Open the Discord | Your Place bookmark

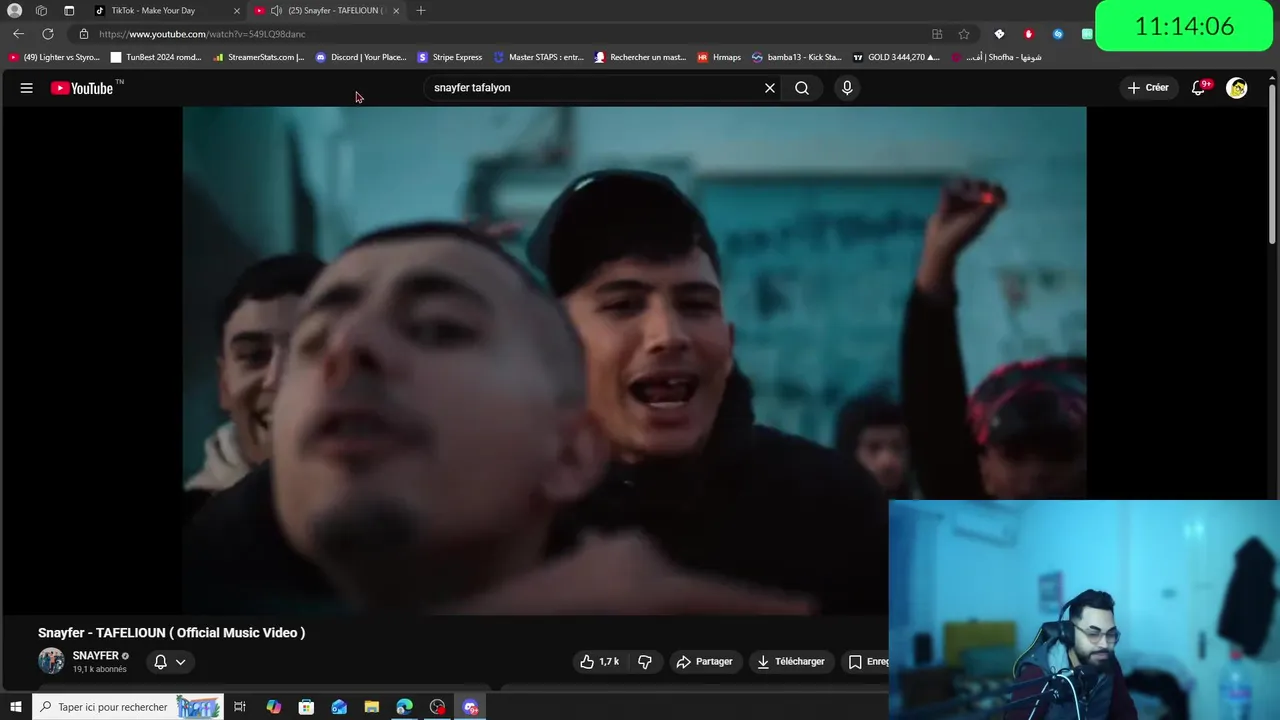(361, 57)
